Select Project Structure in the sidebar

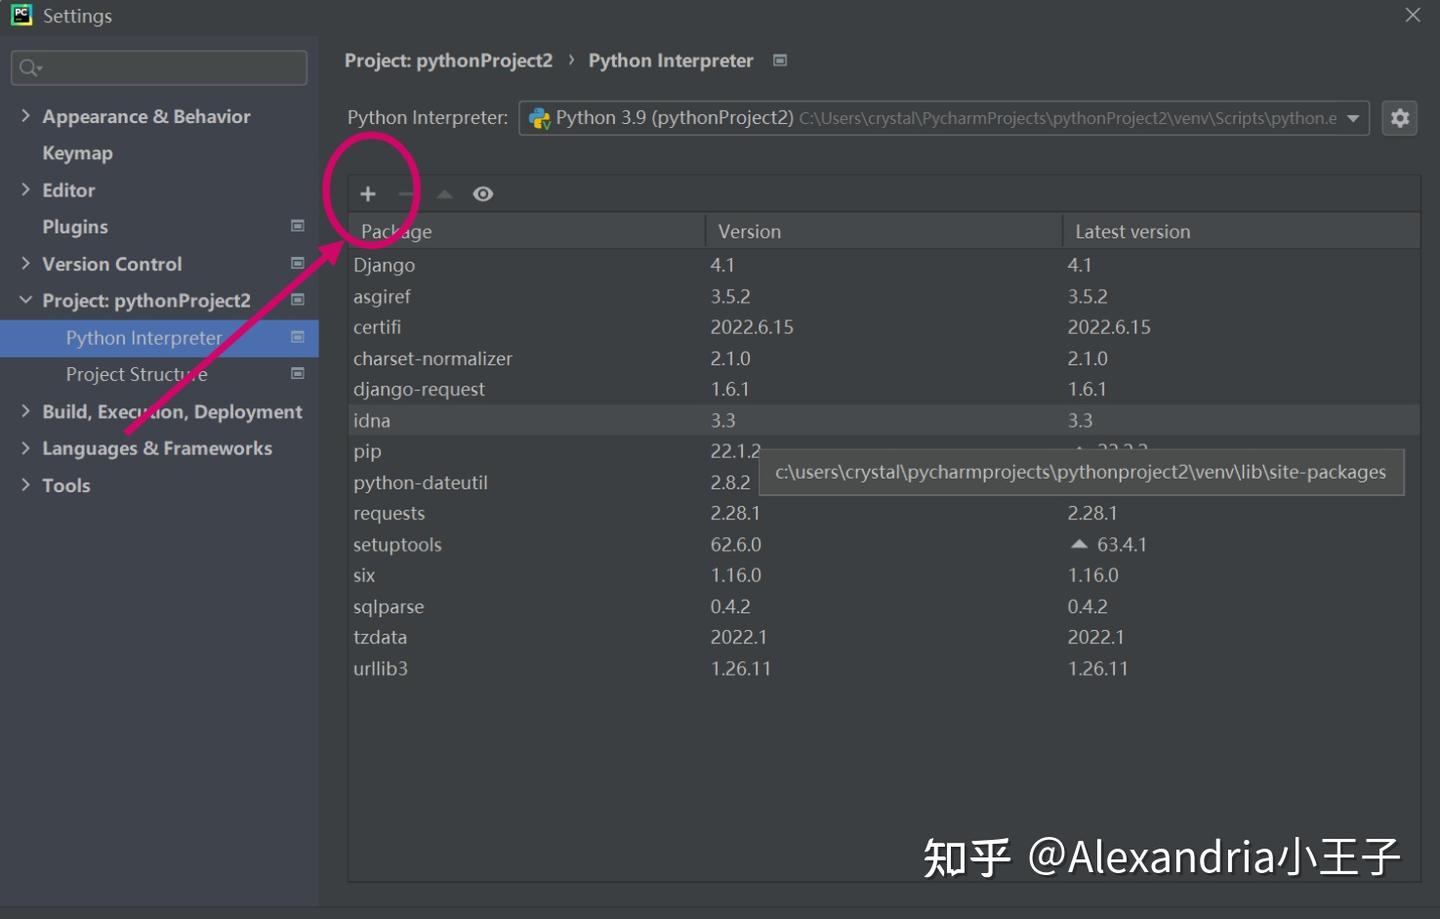(137, 373)
